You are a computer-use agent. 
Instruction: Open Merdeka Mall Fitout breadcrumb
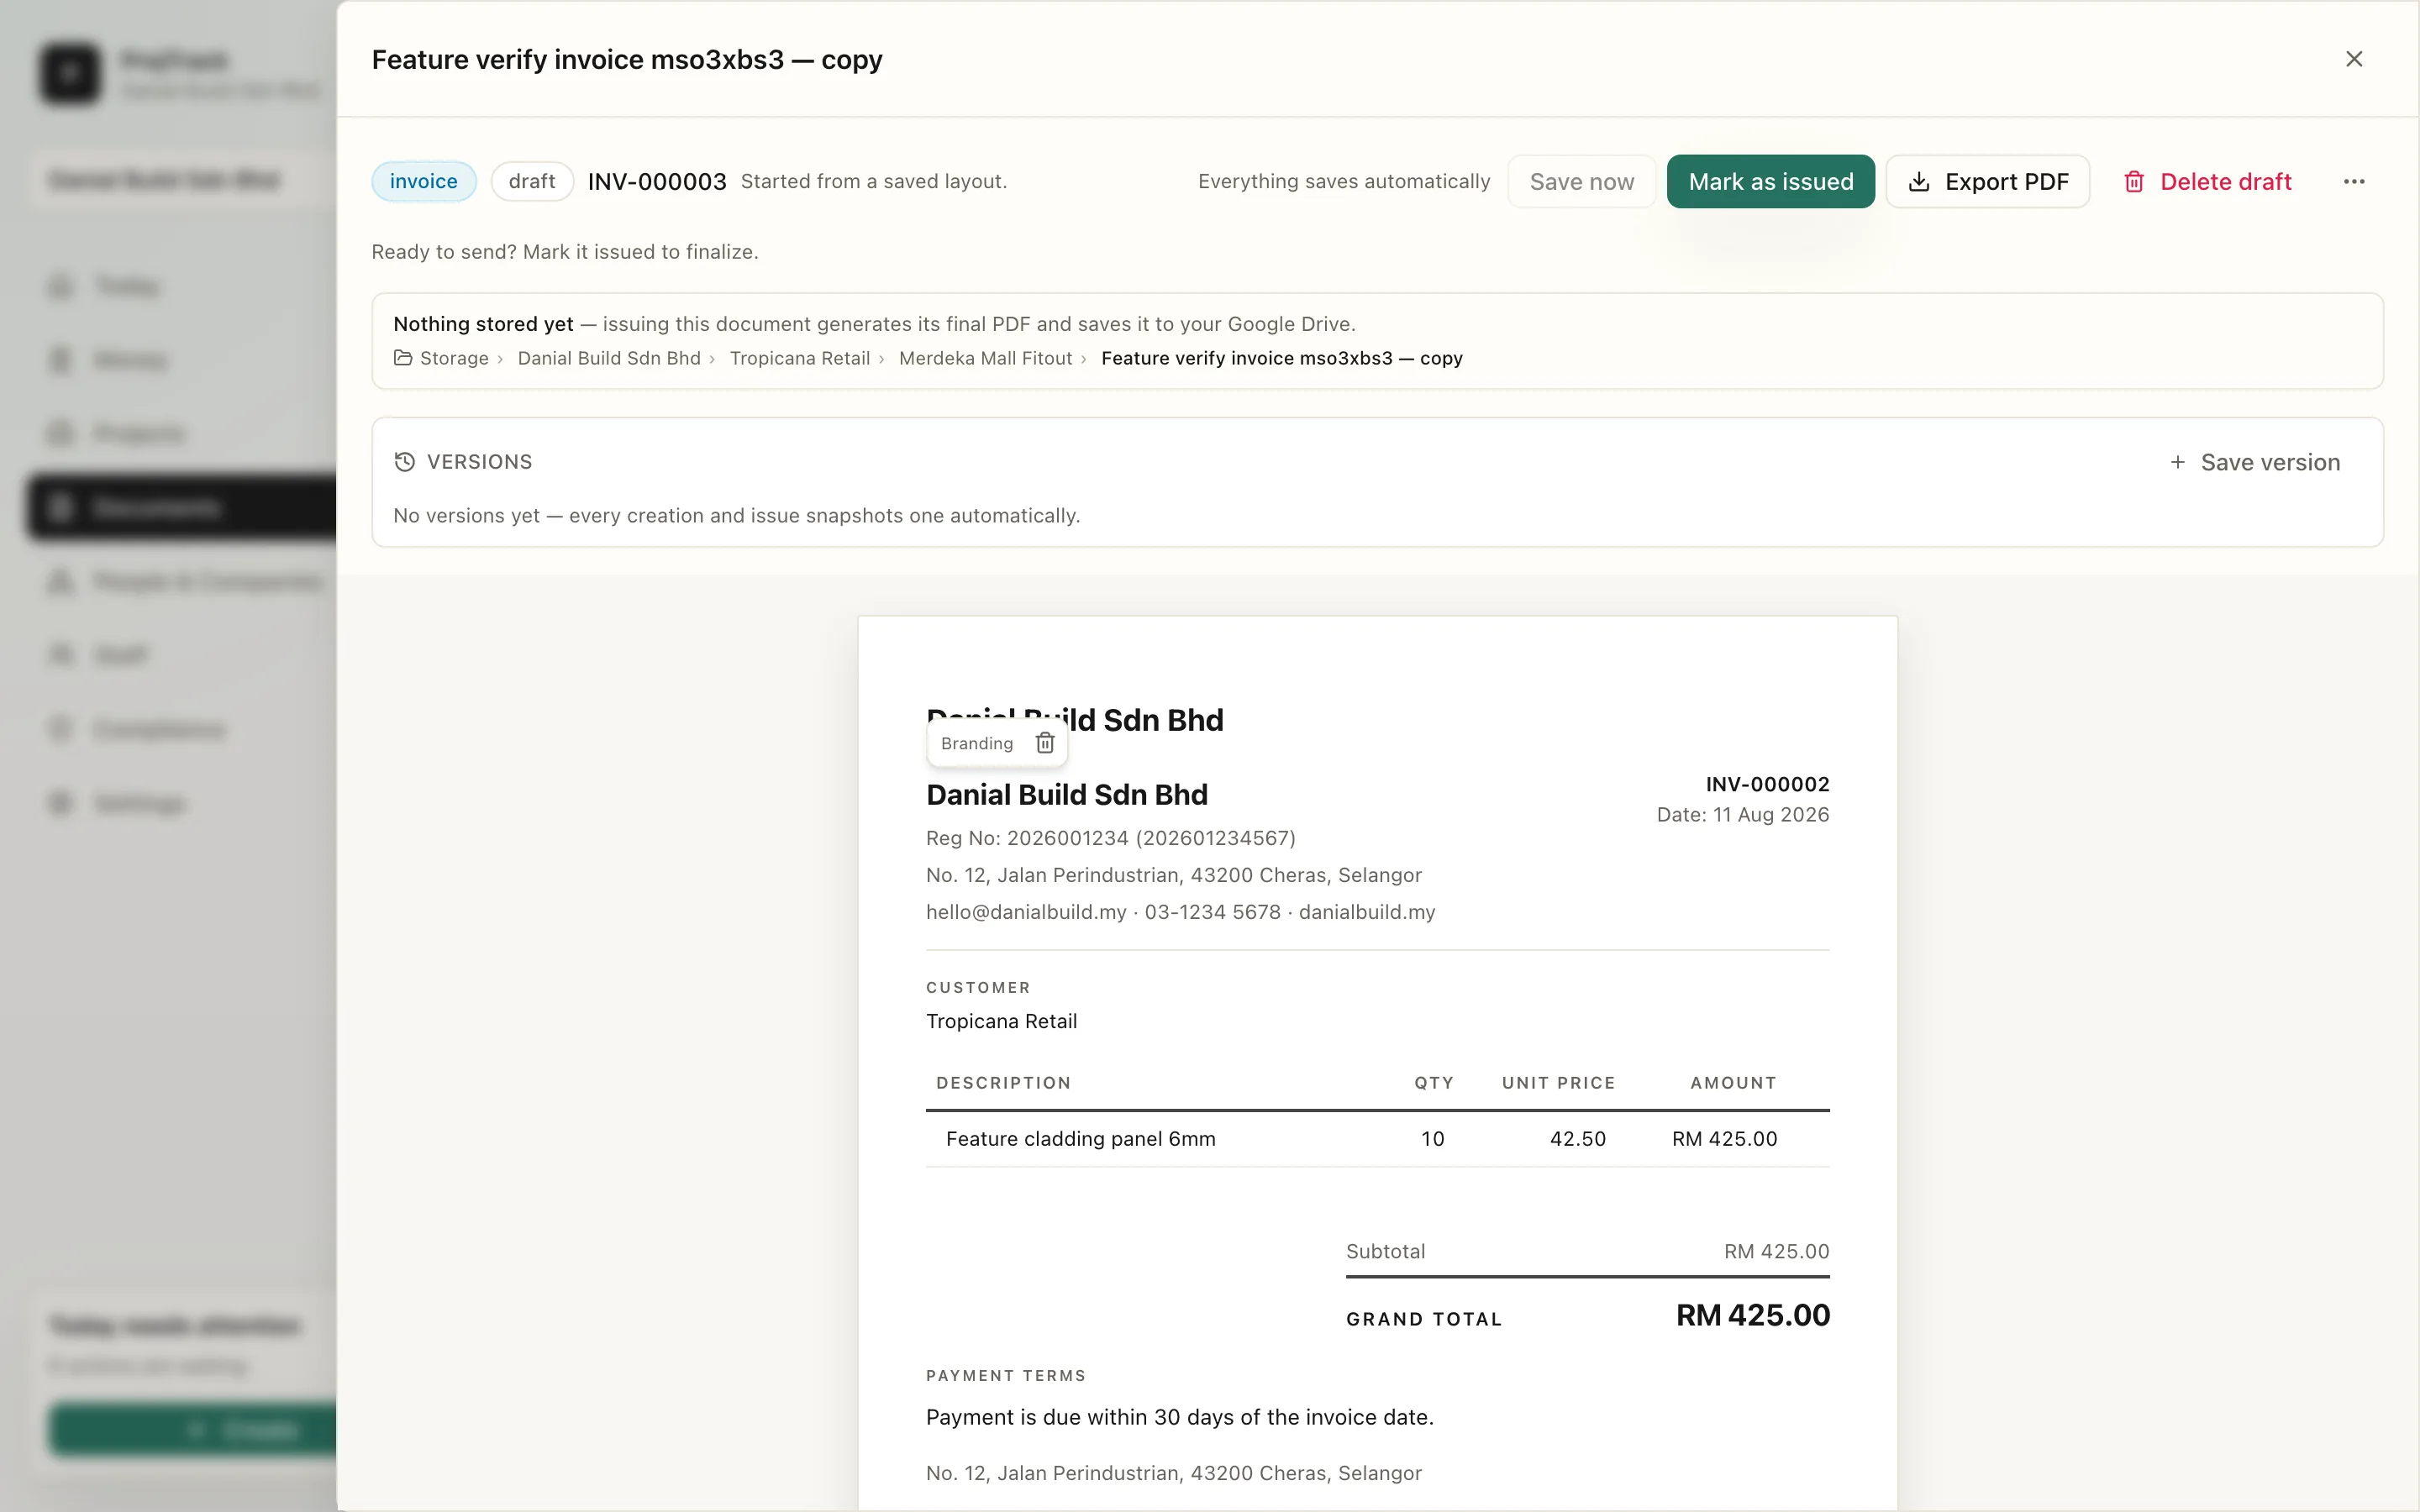tap(985, 358)
